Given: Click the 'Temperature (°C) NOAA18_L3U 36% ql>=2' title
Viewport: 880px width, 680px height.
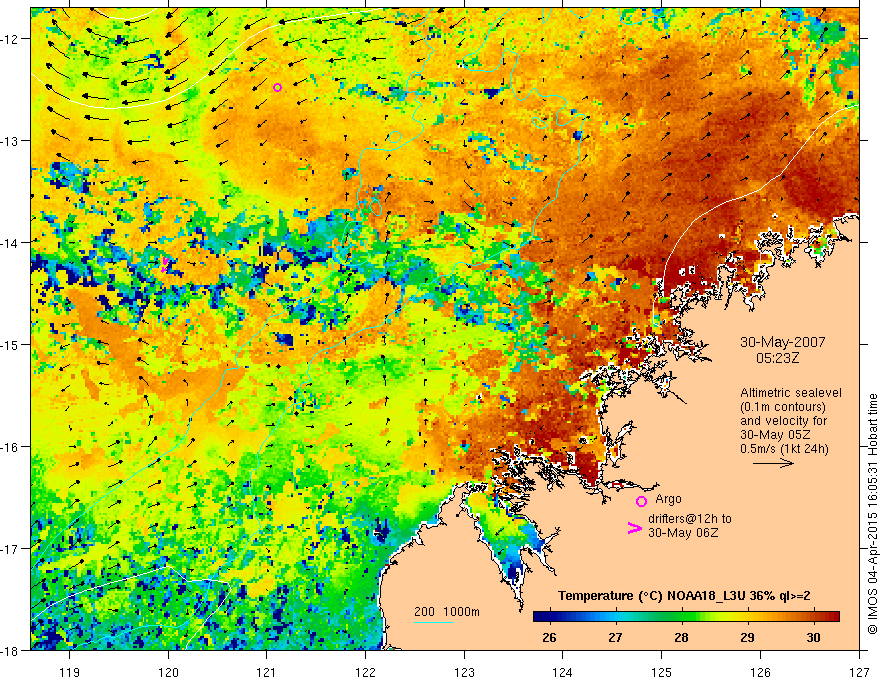Looking at the screenshot, I should click(684, 596).
